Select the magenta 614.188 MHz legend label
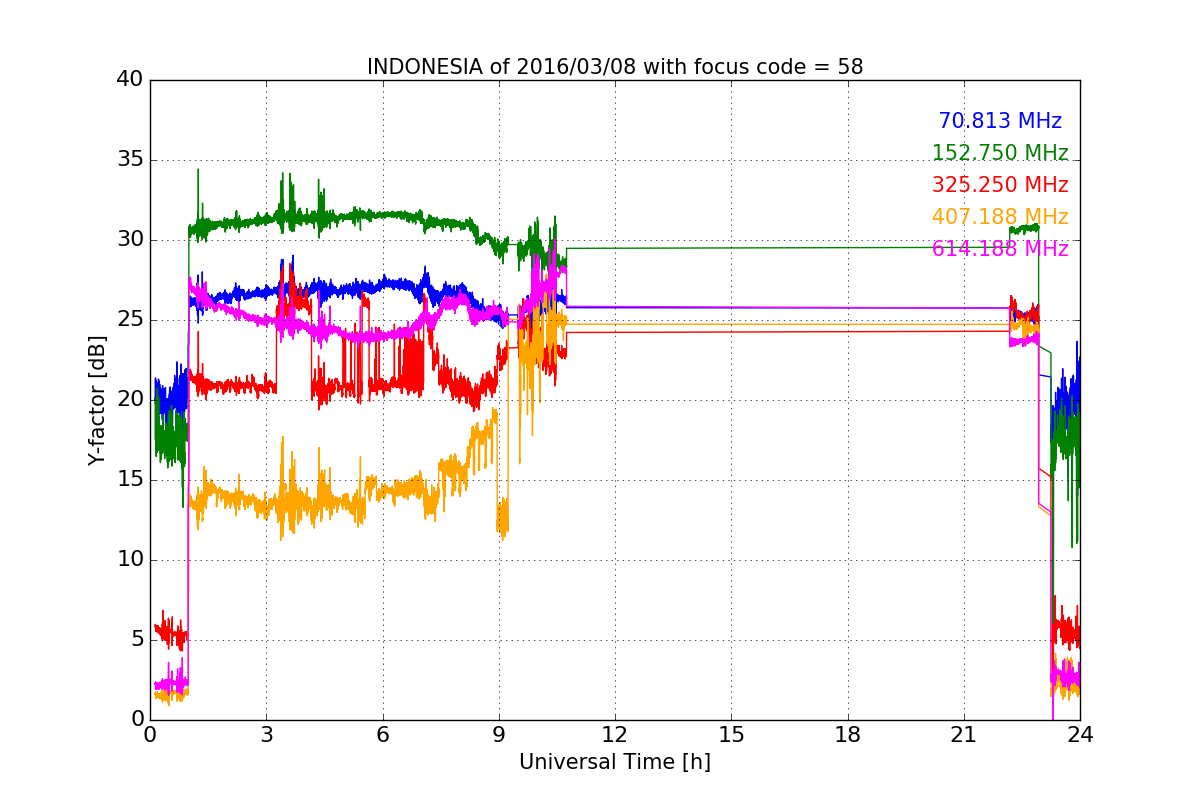Viewport: 1200px width, 800px height. coord(1000,249)
